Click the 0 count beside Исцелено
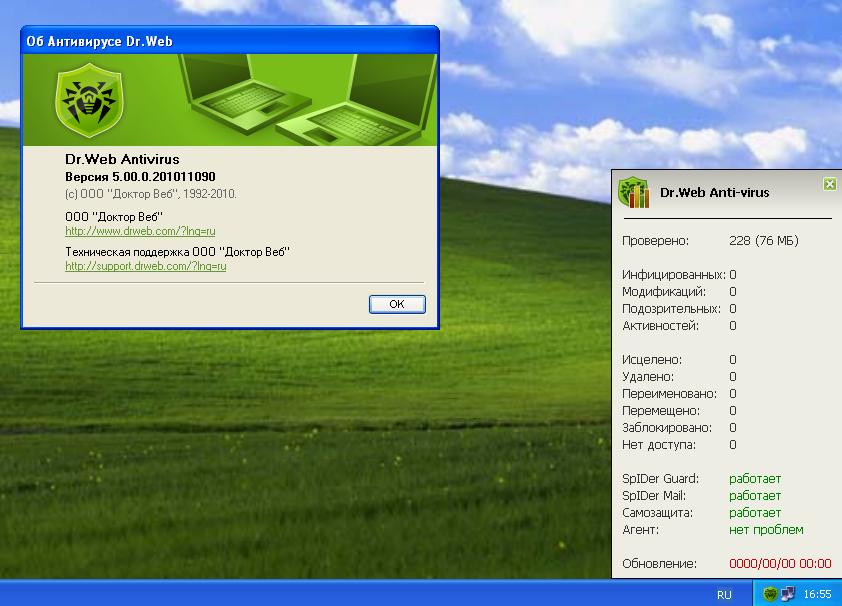The height and width of the screenshot is (606, 842). click(x=733, y=360)
